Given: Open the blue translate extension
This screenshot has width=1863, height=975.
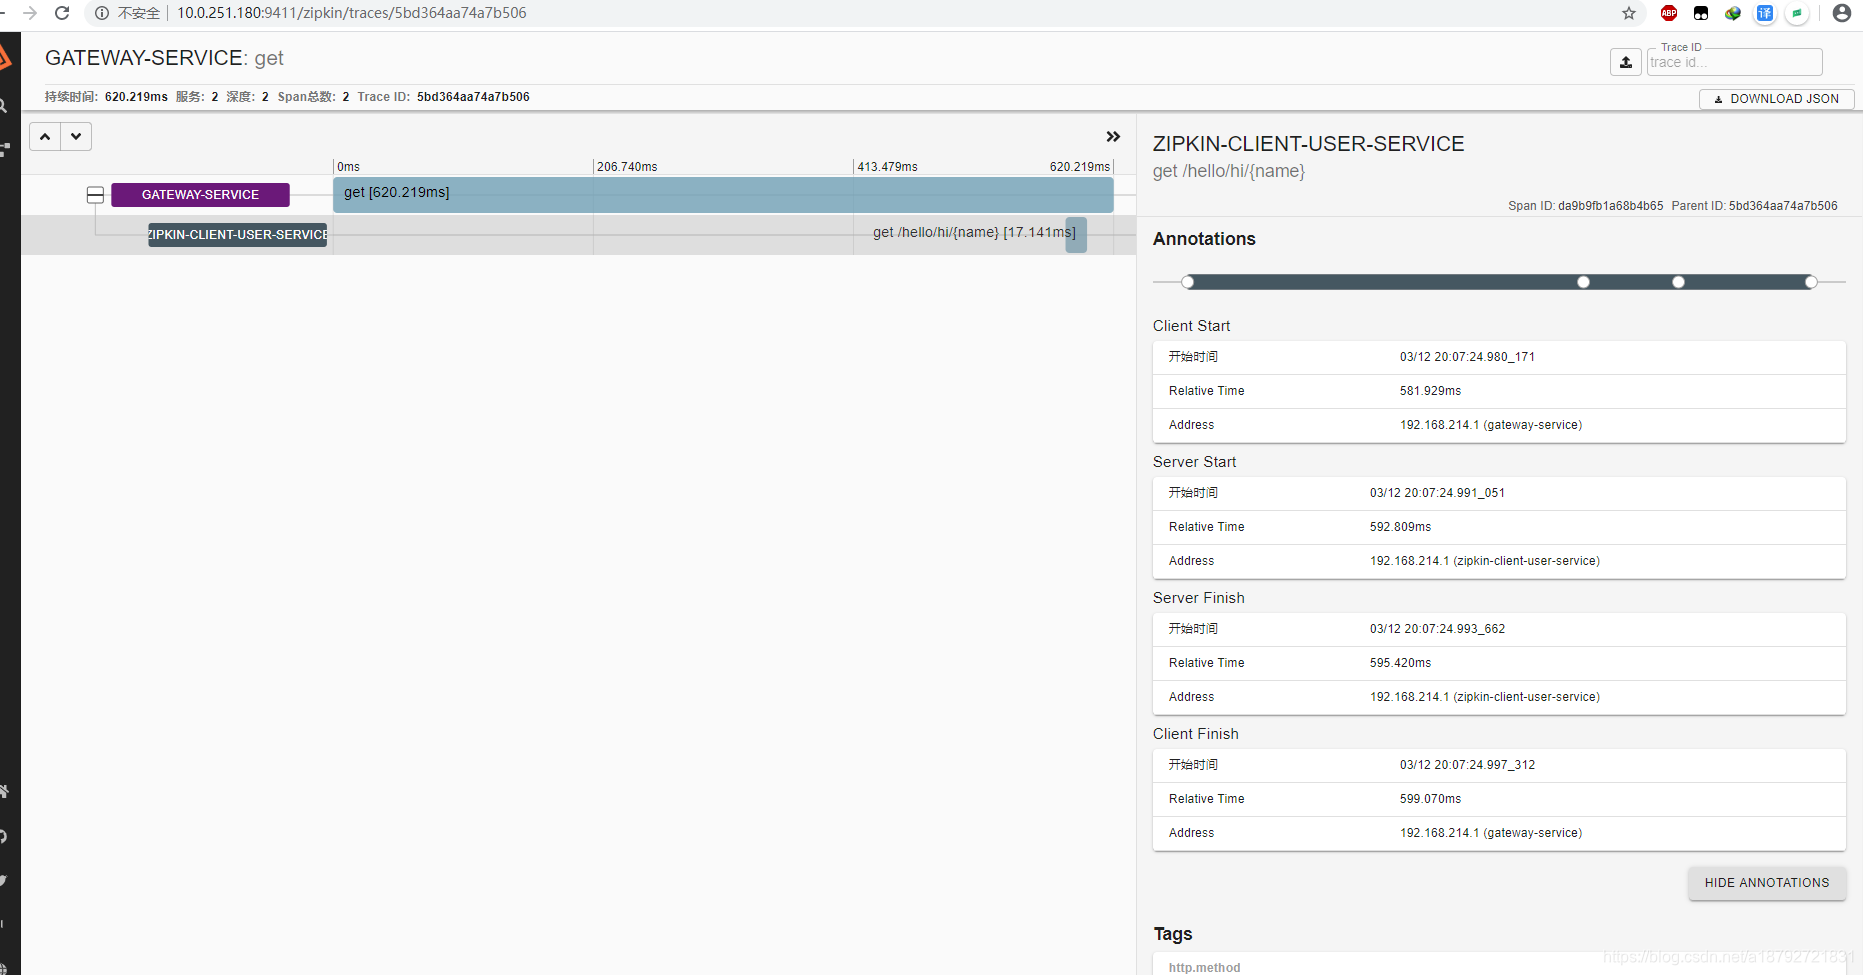Looking at the screenshot, I should [x=1765, y=13].
